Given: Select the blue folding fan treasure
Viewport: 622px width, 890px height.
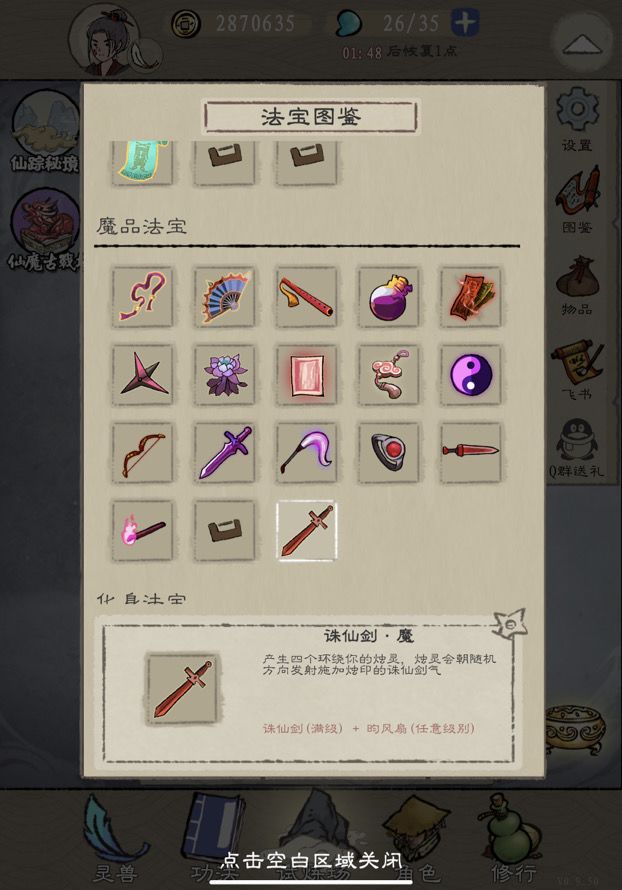Looking at the screenshot, I should 224,297.
